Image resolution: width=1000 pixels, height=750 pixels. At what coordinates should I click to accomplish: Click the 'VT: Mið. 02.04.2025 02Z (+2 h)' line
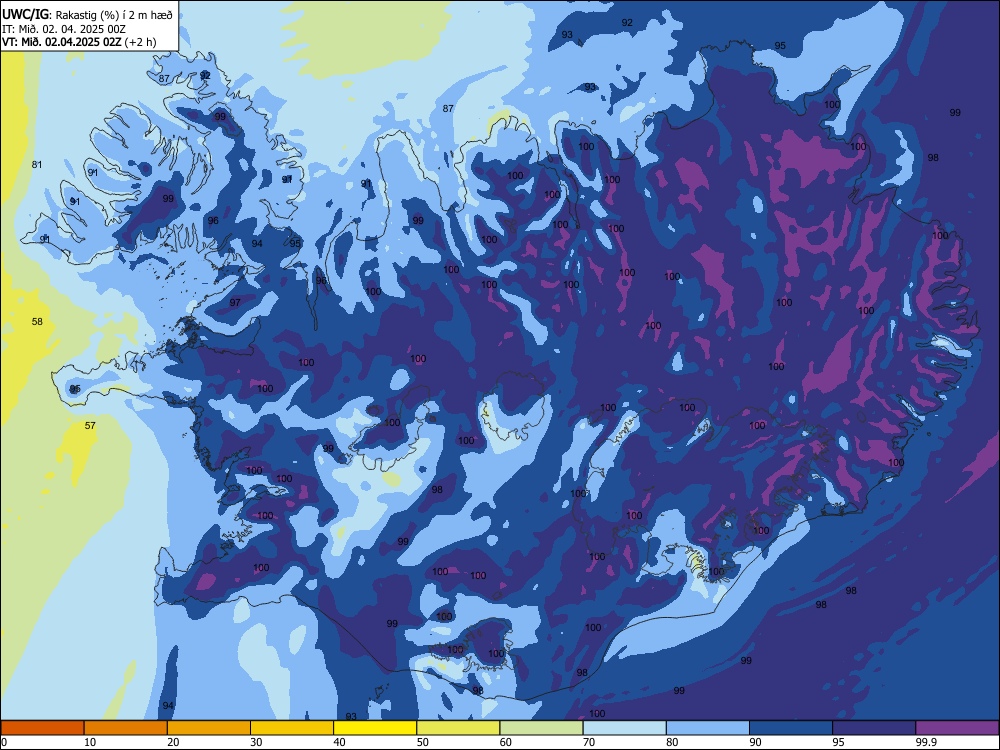pyautogui.click(x=79, y=42)
